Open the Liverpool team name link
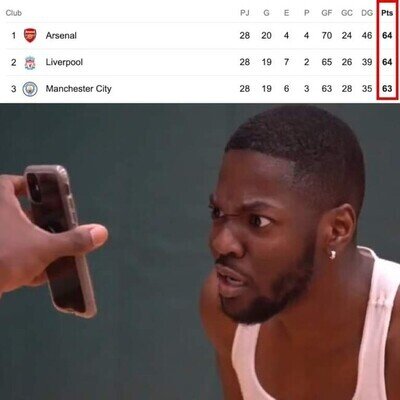The width and height of the screenshot is (400, 400). click(64, 62)
